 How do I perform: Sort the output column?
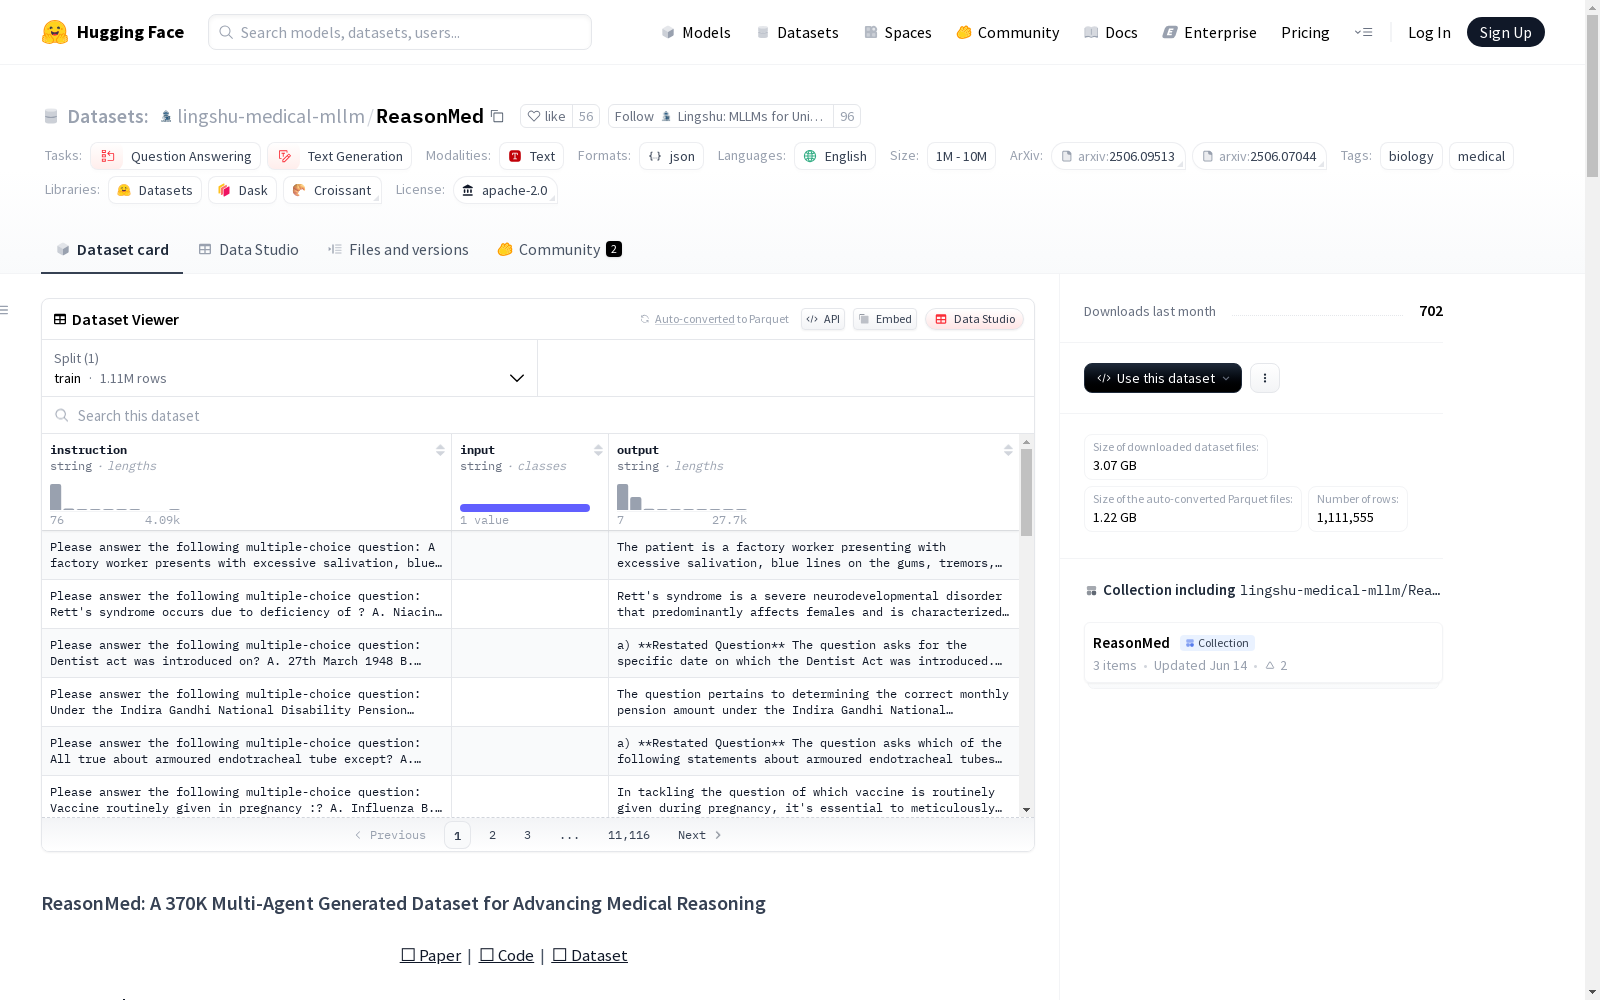coord(1008,450)
